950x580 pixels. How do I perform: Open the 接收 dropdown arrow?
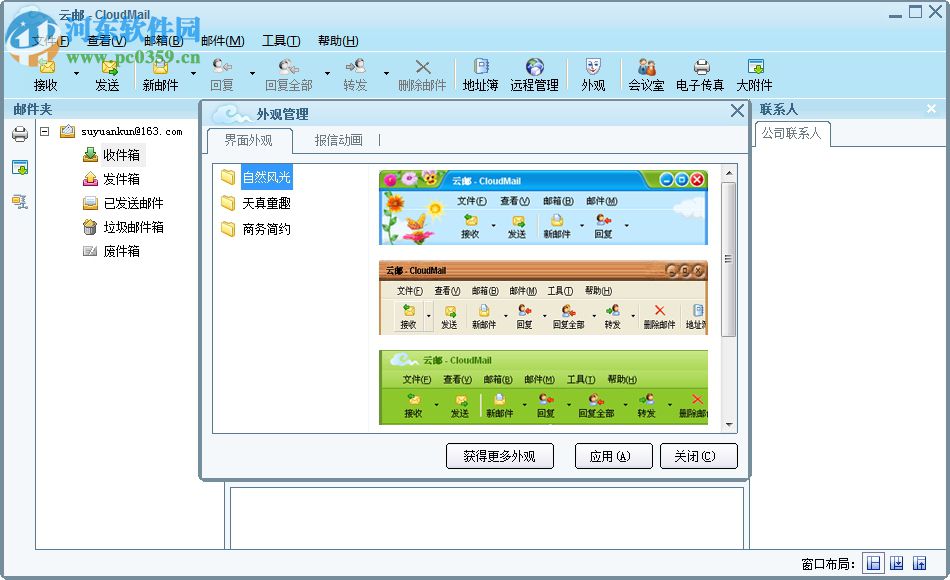coord(77,74)
